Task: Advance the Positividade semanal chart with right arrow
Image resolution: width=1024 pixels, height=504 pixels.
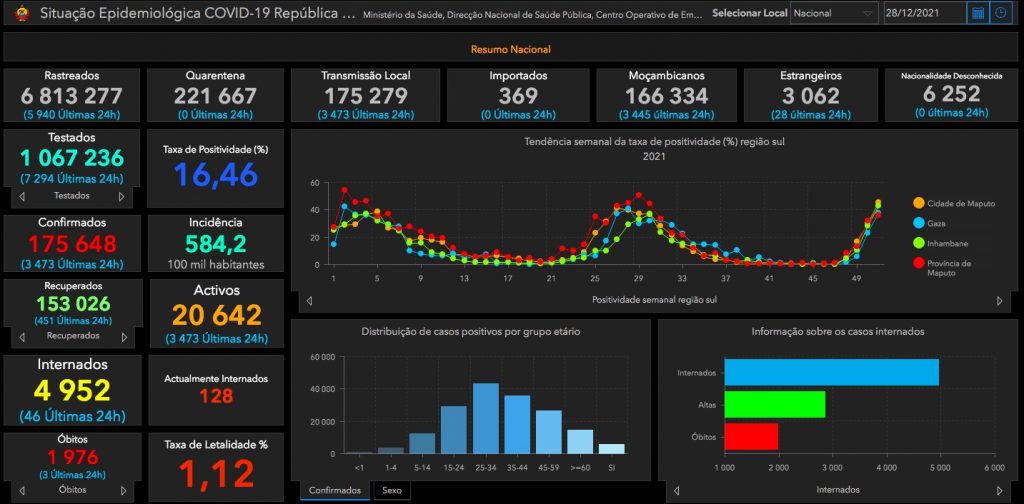Action: 999,300
